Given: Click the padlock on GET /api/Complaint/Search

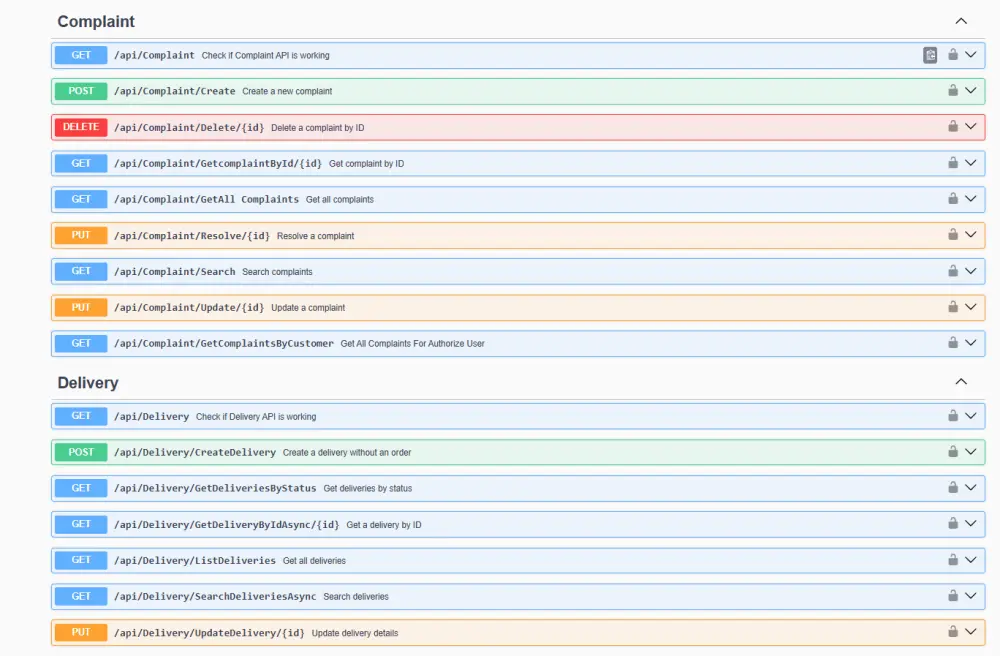Looking at the screenshot, I should pos(953,271).
